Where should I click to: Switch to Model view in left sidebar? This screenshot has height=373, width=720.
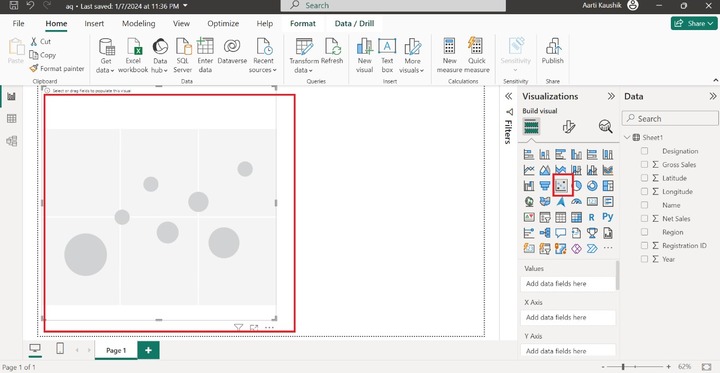point(11,141)
